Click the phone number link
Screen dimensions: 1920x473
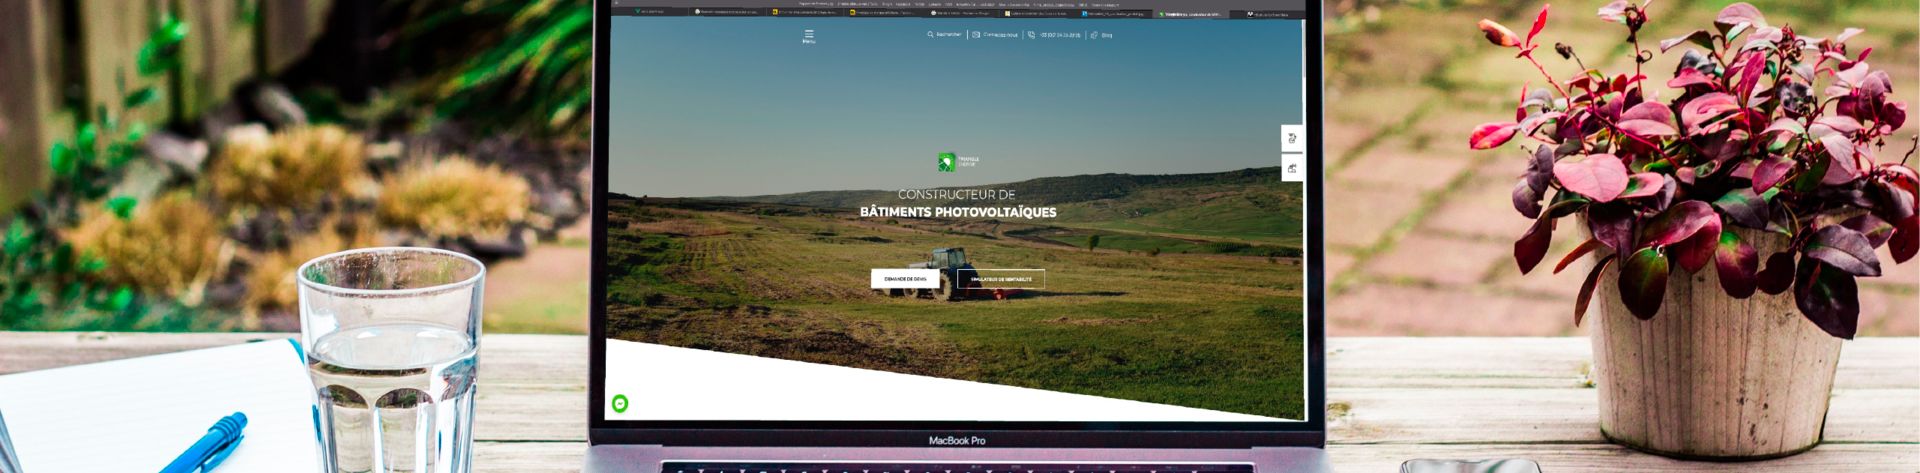point(1060,35)
